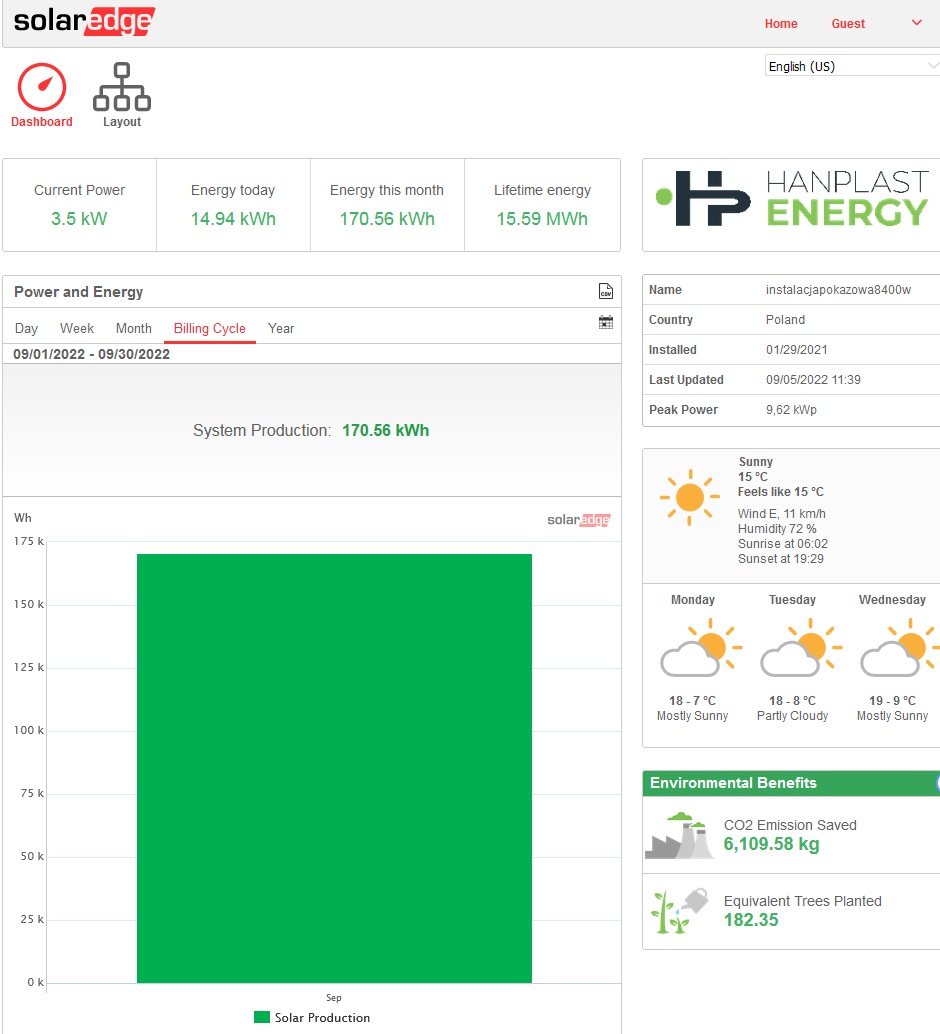Click the Hanplast Energy logo

pos(792,198)
